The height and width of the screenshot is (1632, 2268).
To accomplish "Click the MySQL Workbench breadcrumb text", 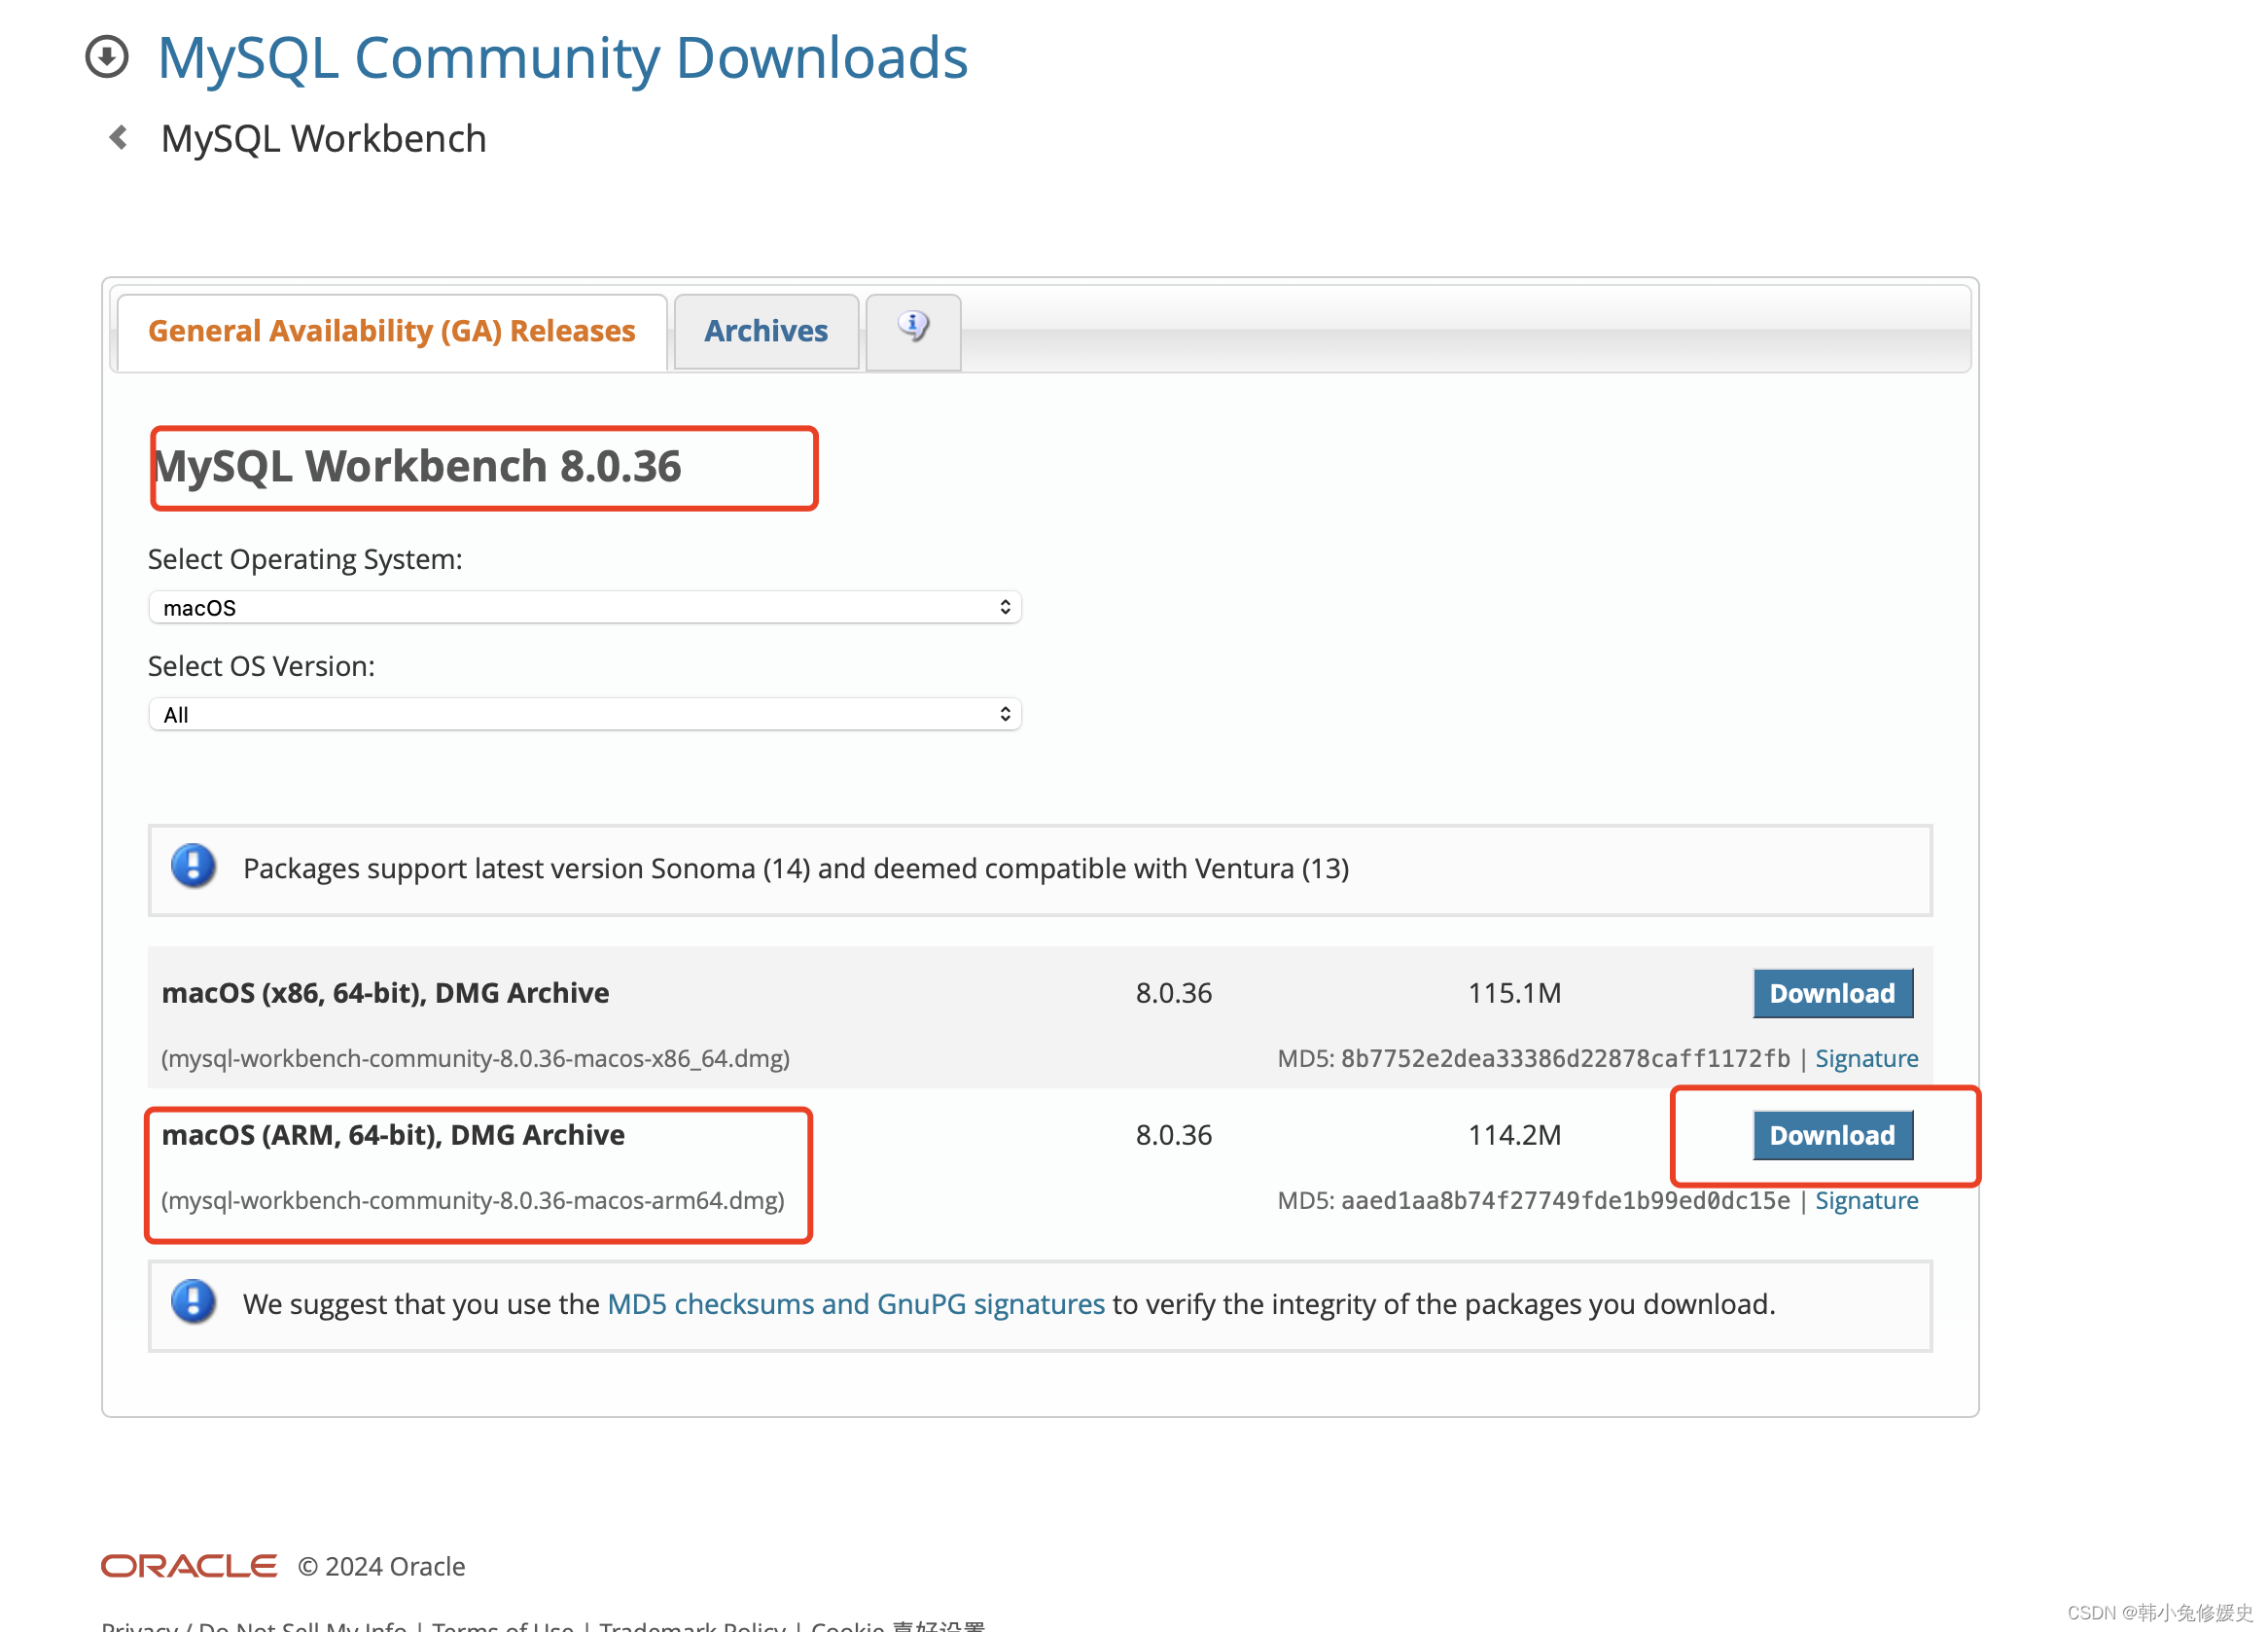I will tap(323, 138).
